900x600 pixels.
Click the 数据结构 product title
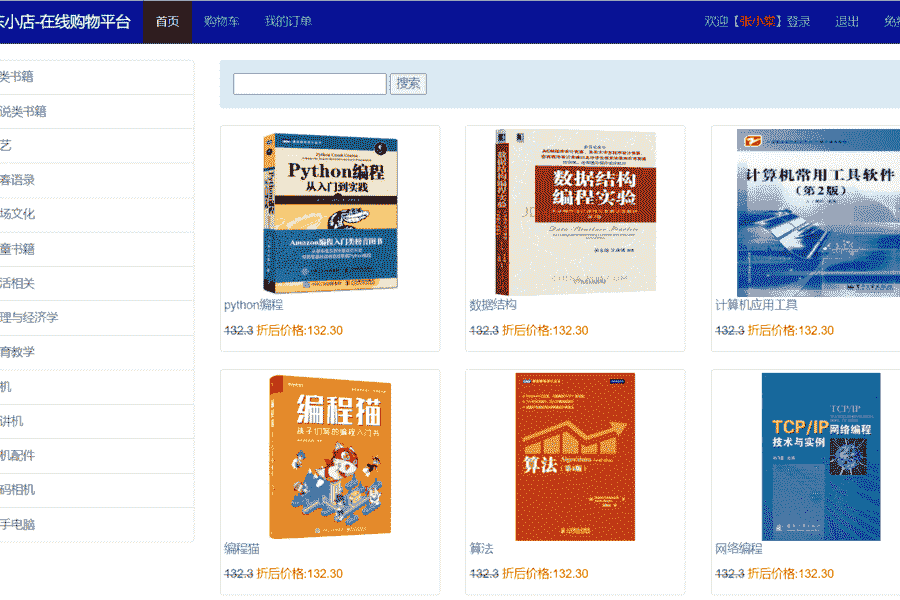click(x=493, y=305)
